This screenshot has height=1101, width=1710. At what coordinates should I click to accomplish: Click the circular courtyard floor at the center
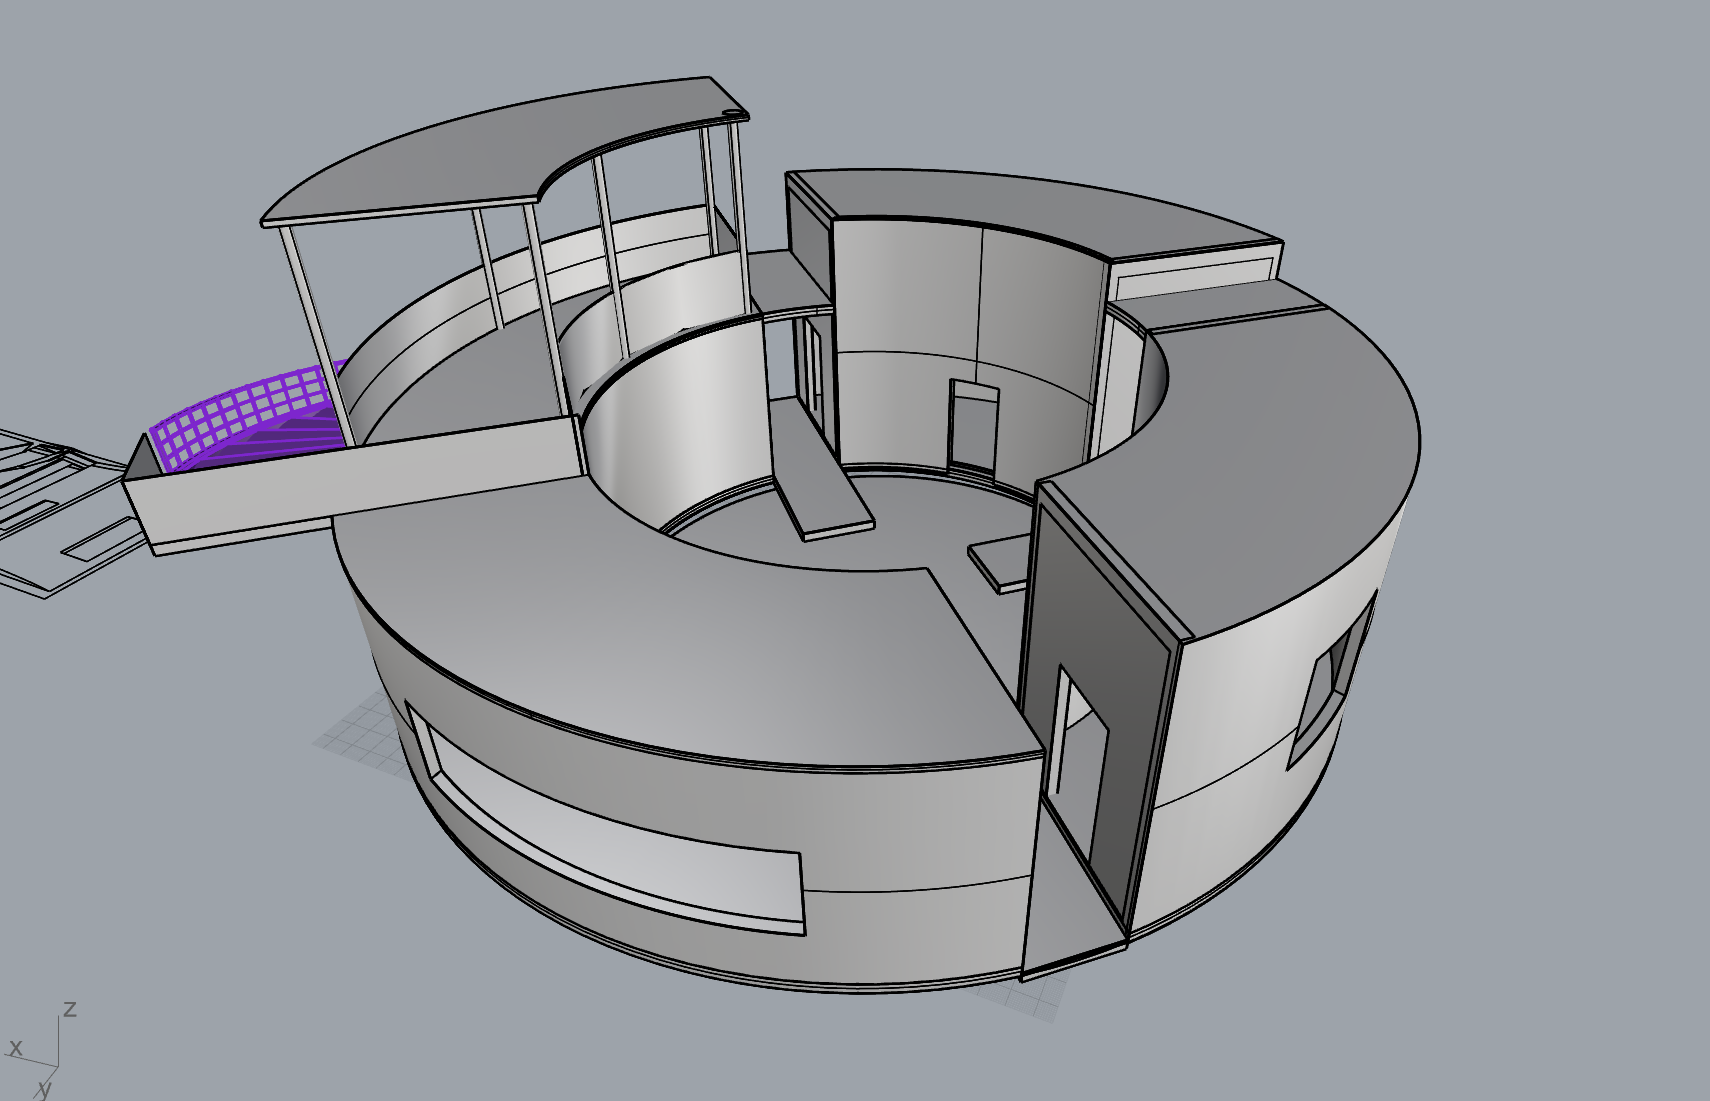tap(900, 520)
